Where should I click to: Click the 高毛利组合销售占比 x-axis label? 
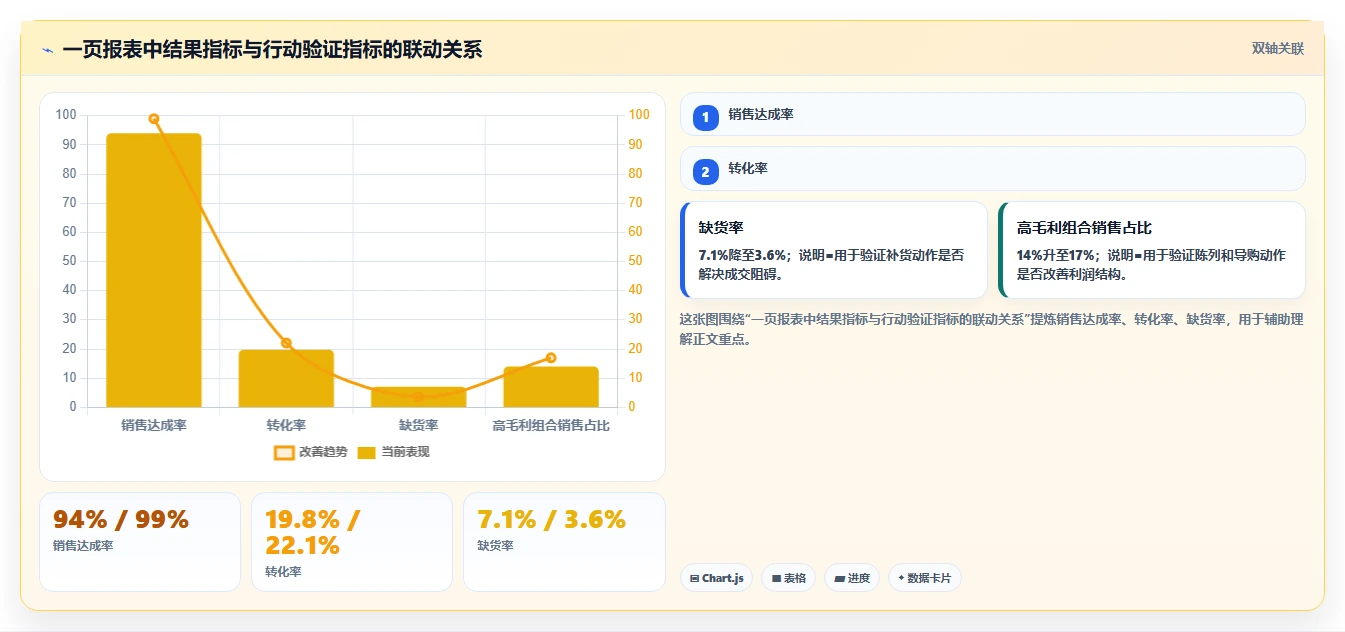click(551, 425)
